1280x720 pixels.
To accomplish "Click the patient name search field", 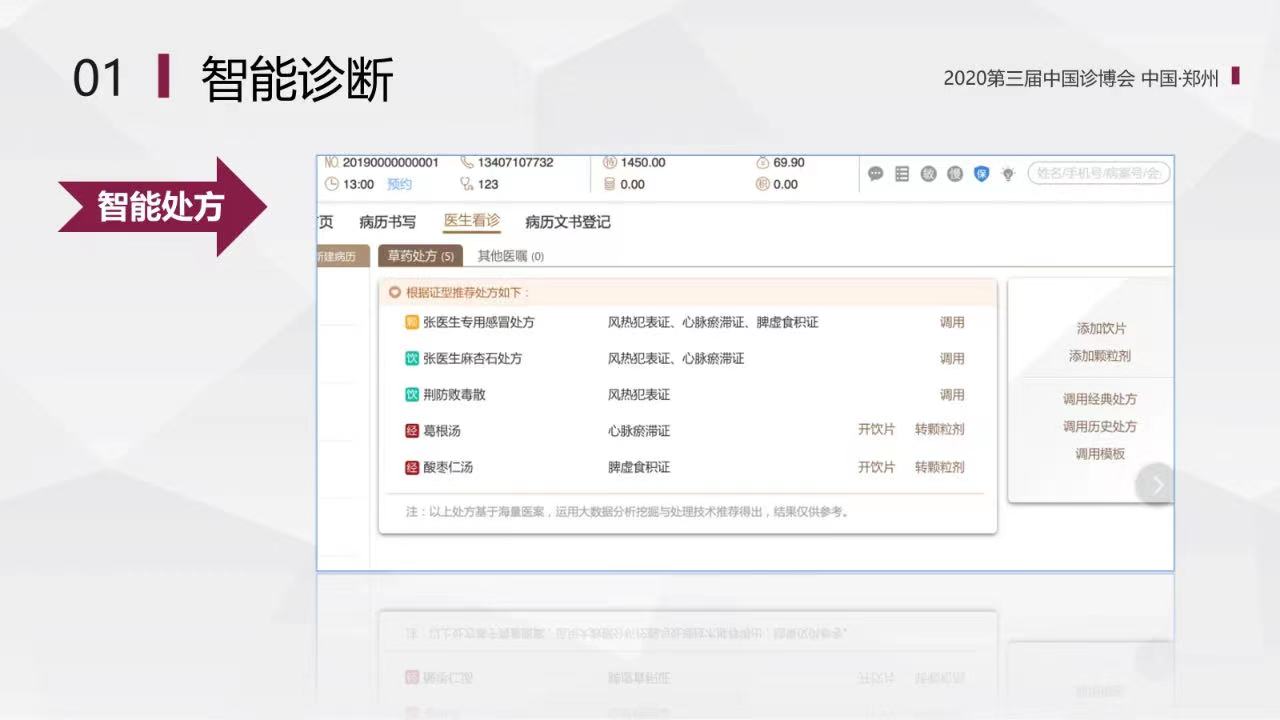I will [1099, 173].
